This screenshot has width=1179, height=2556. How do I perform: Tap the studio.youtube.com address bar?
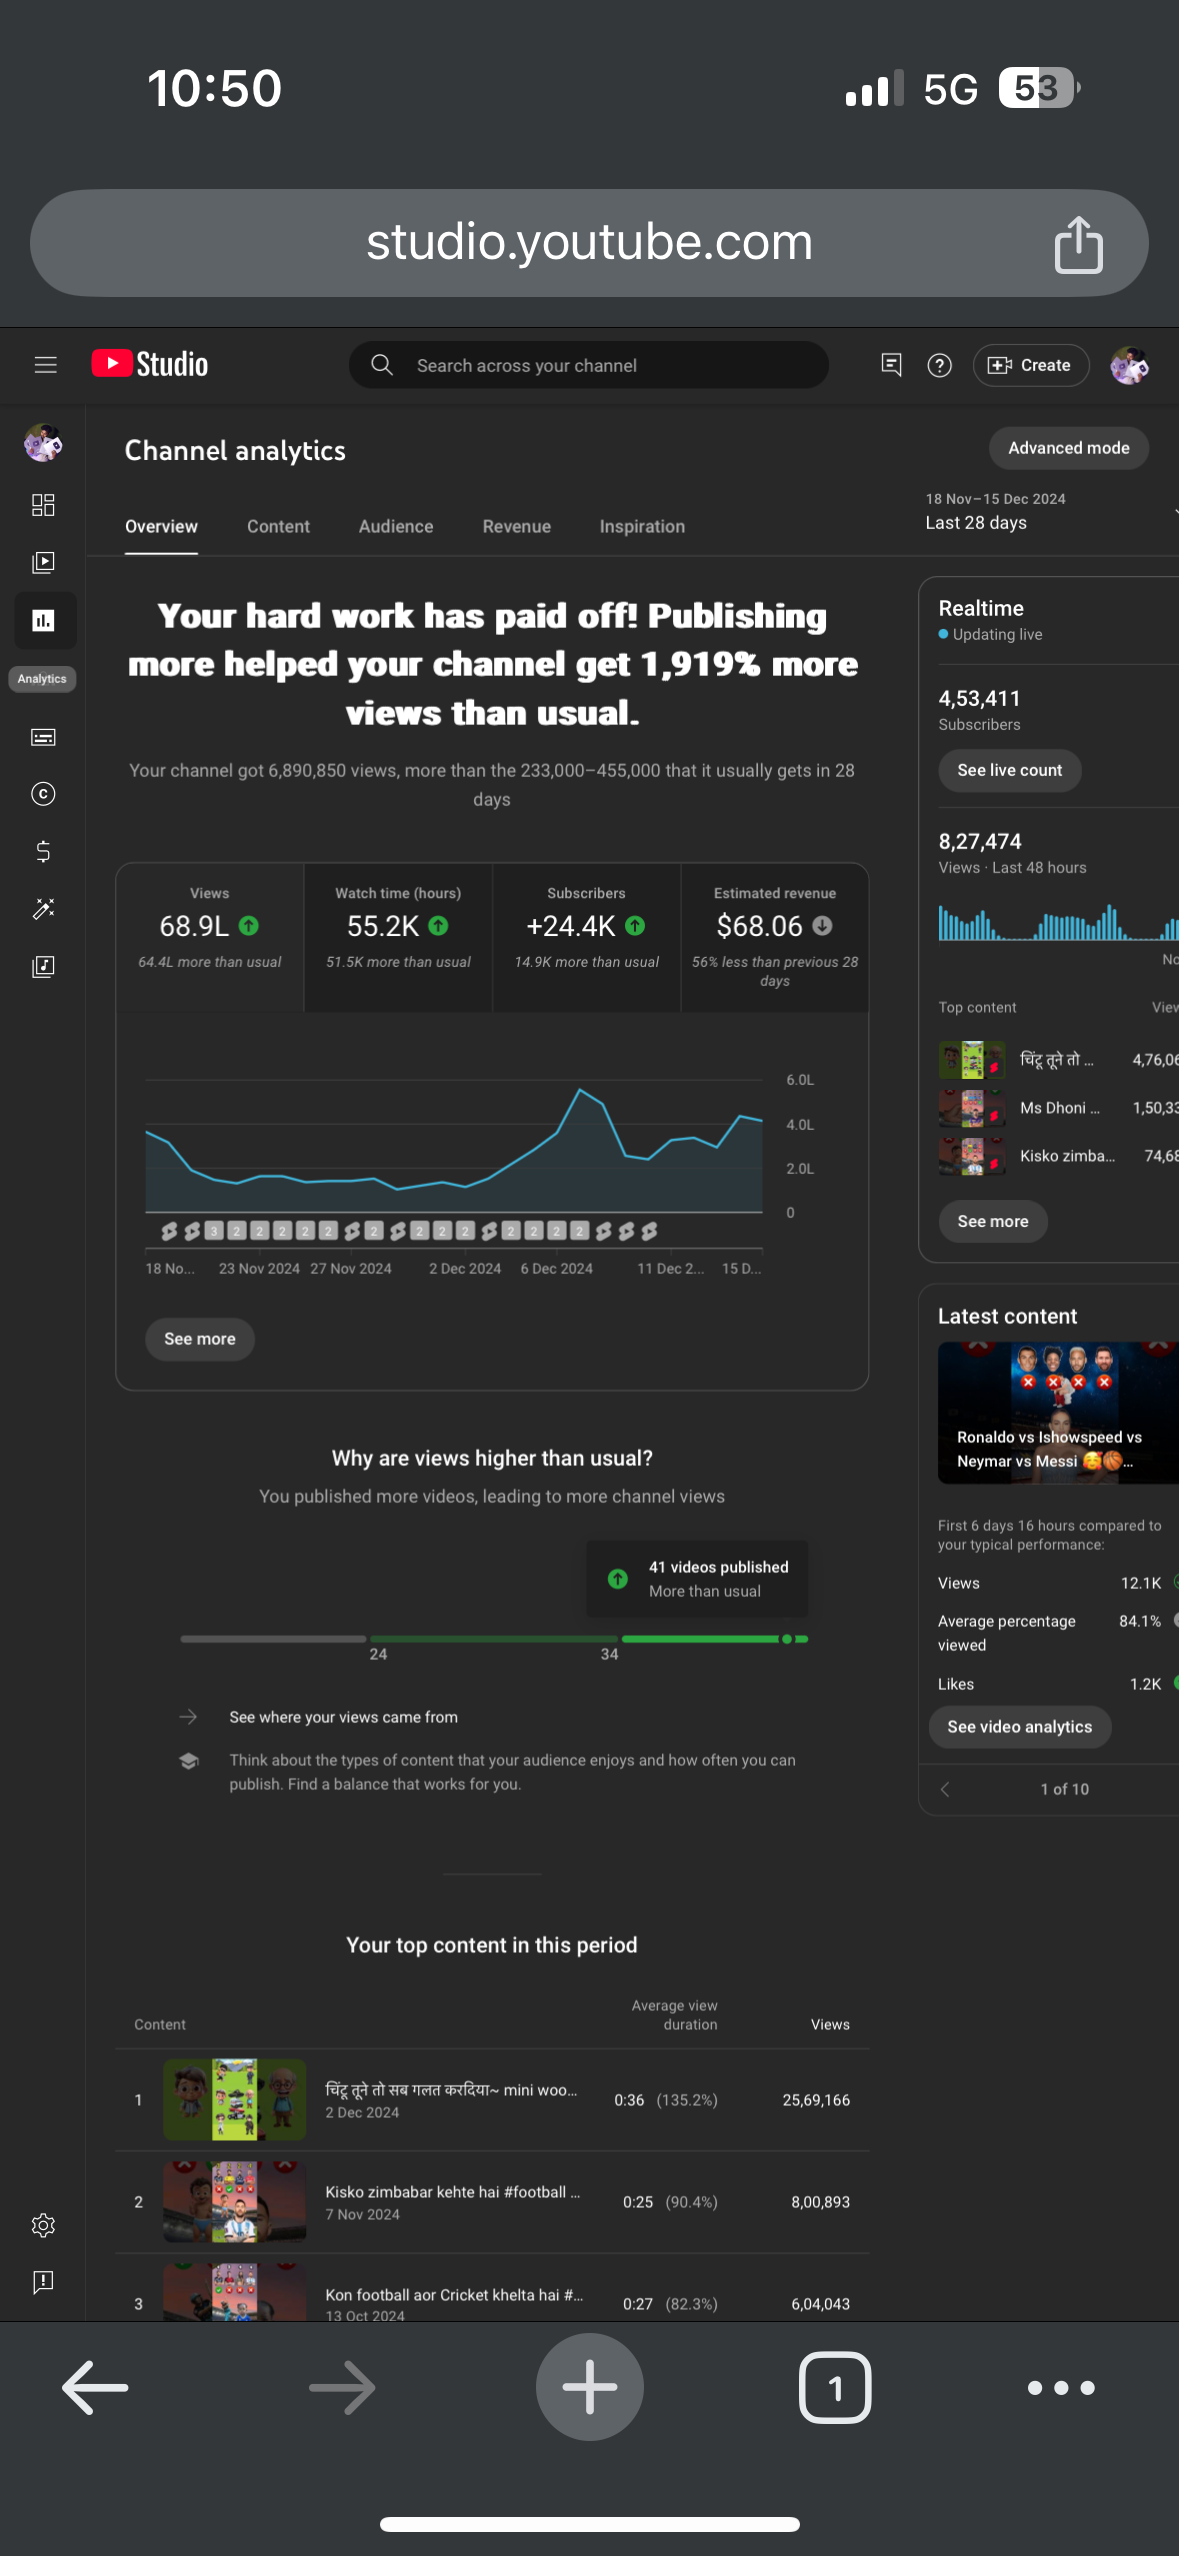pos(589,243)
